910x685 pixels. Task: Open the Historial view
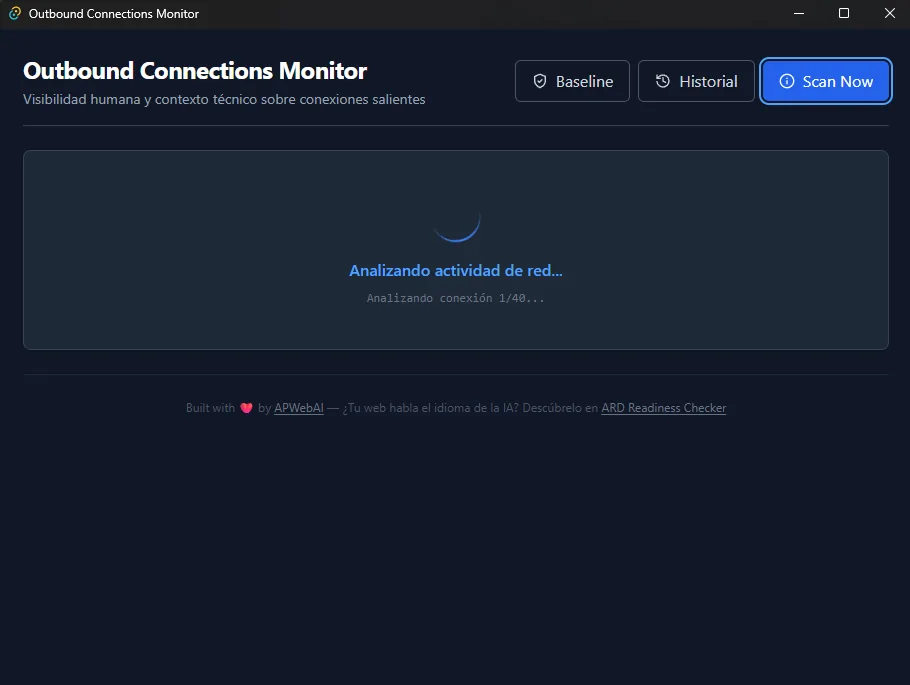point(696,81)
